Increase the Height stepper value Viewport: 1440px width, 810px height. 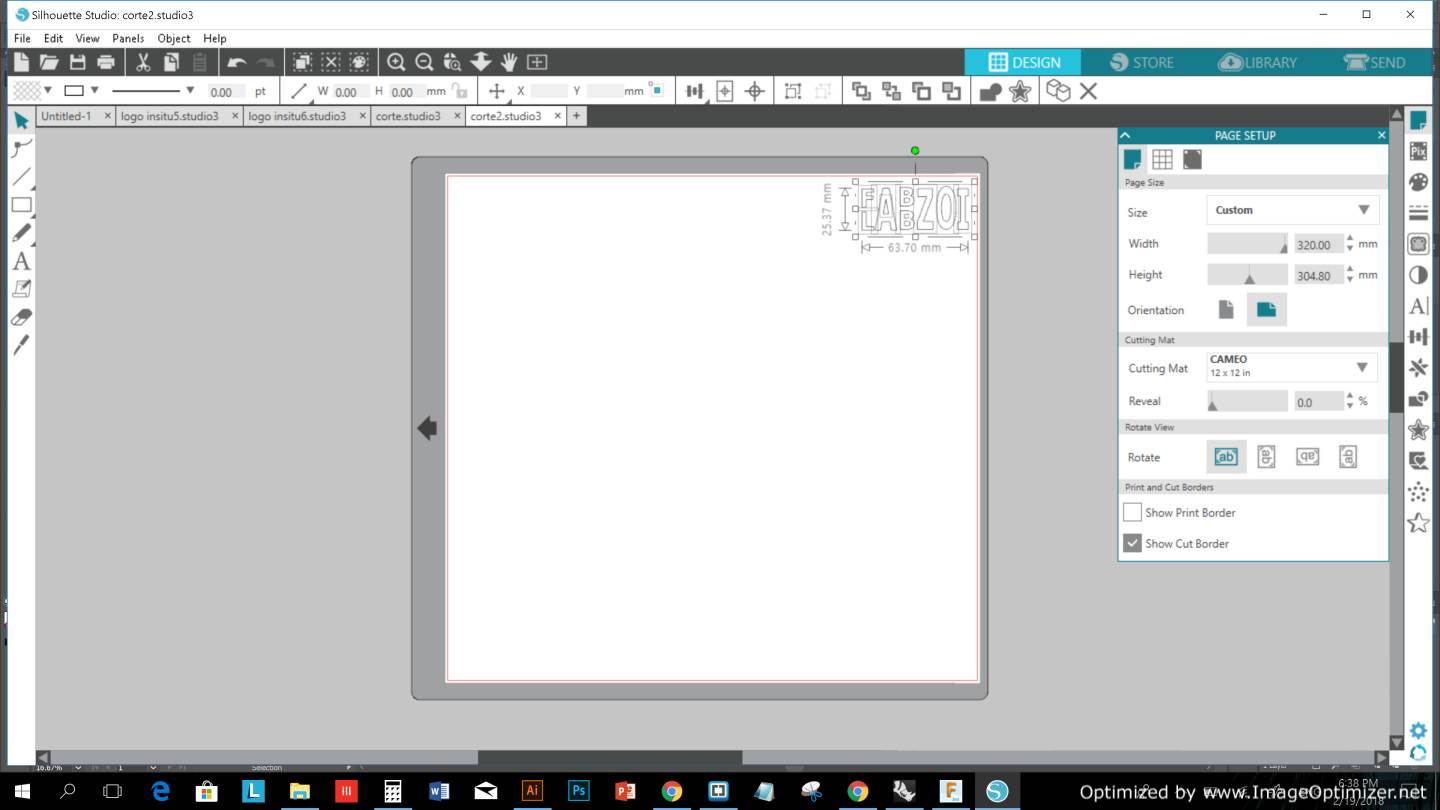click(x=1350, y=270)
